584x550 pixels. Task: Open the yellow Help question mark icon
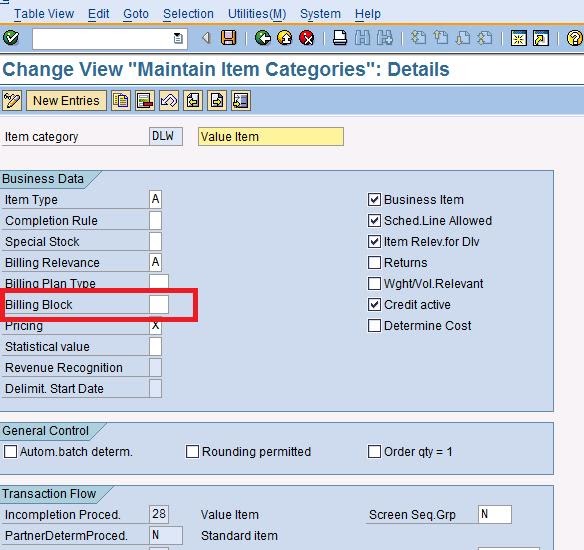pos(574,38)
